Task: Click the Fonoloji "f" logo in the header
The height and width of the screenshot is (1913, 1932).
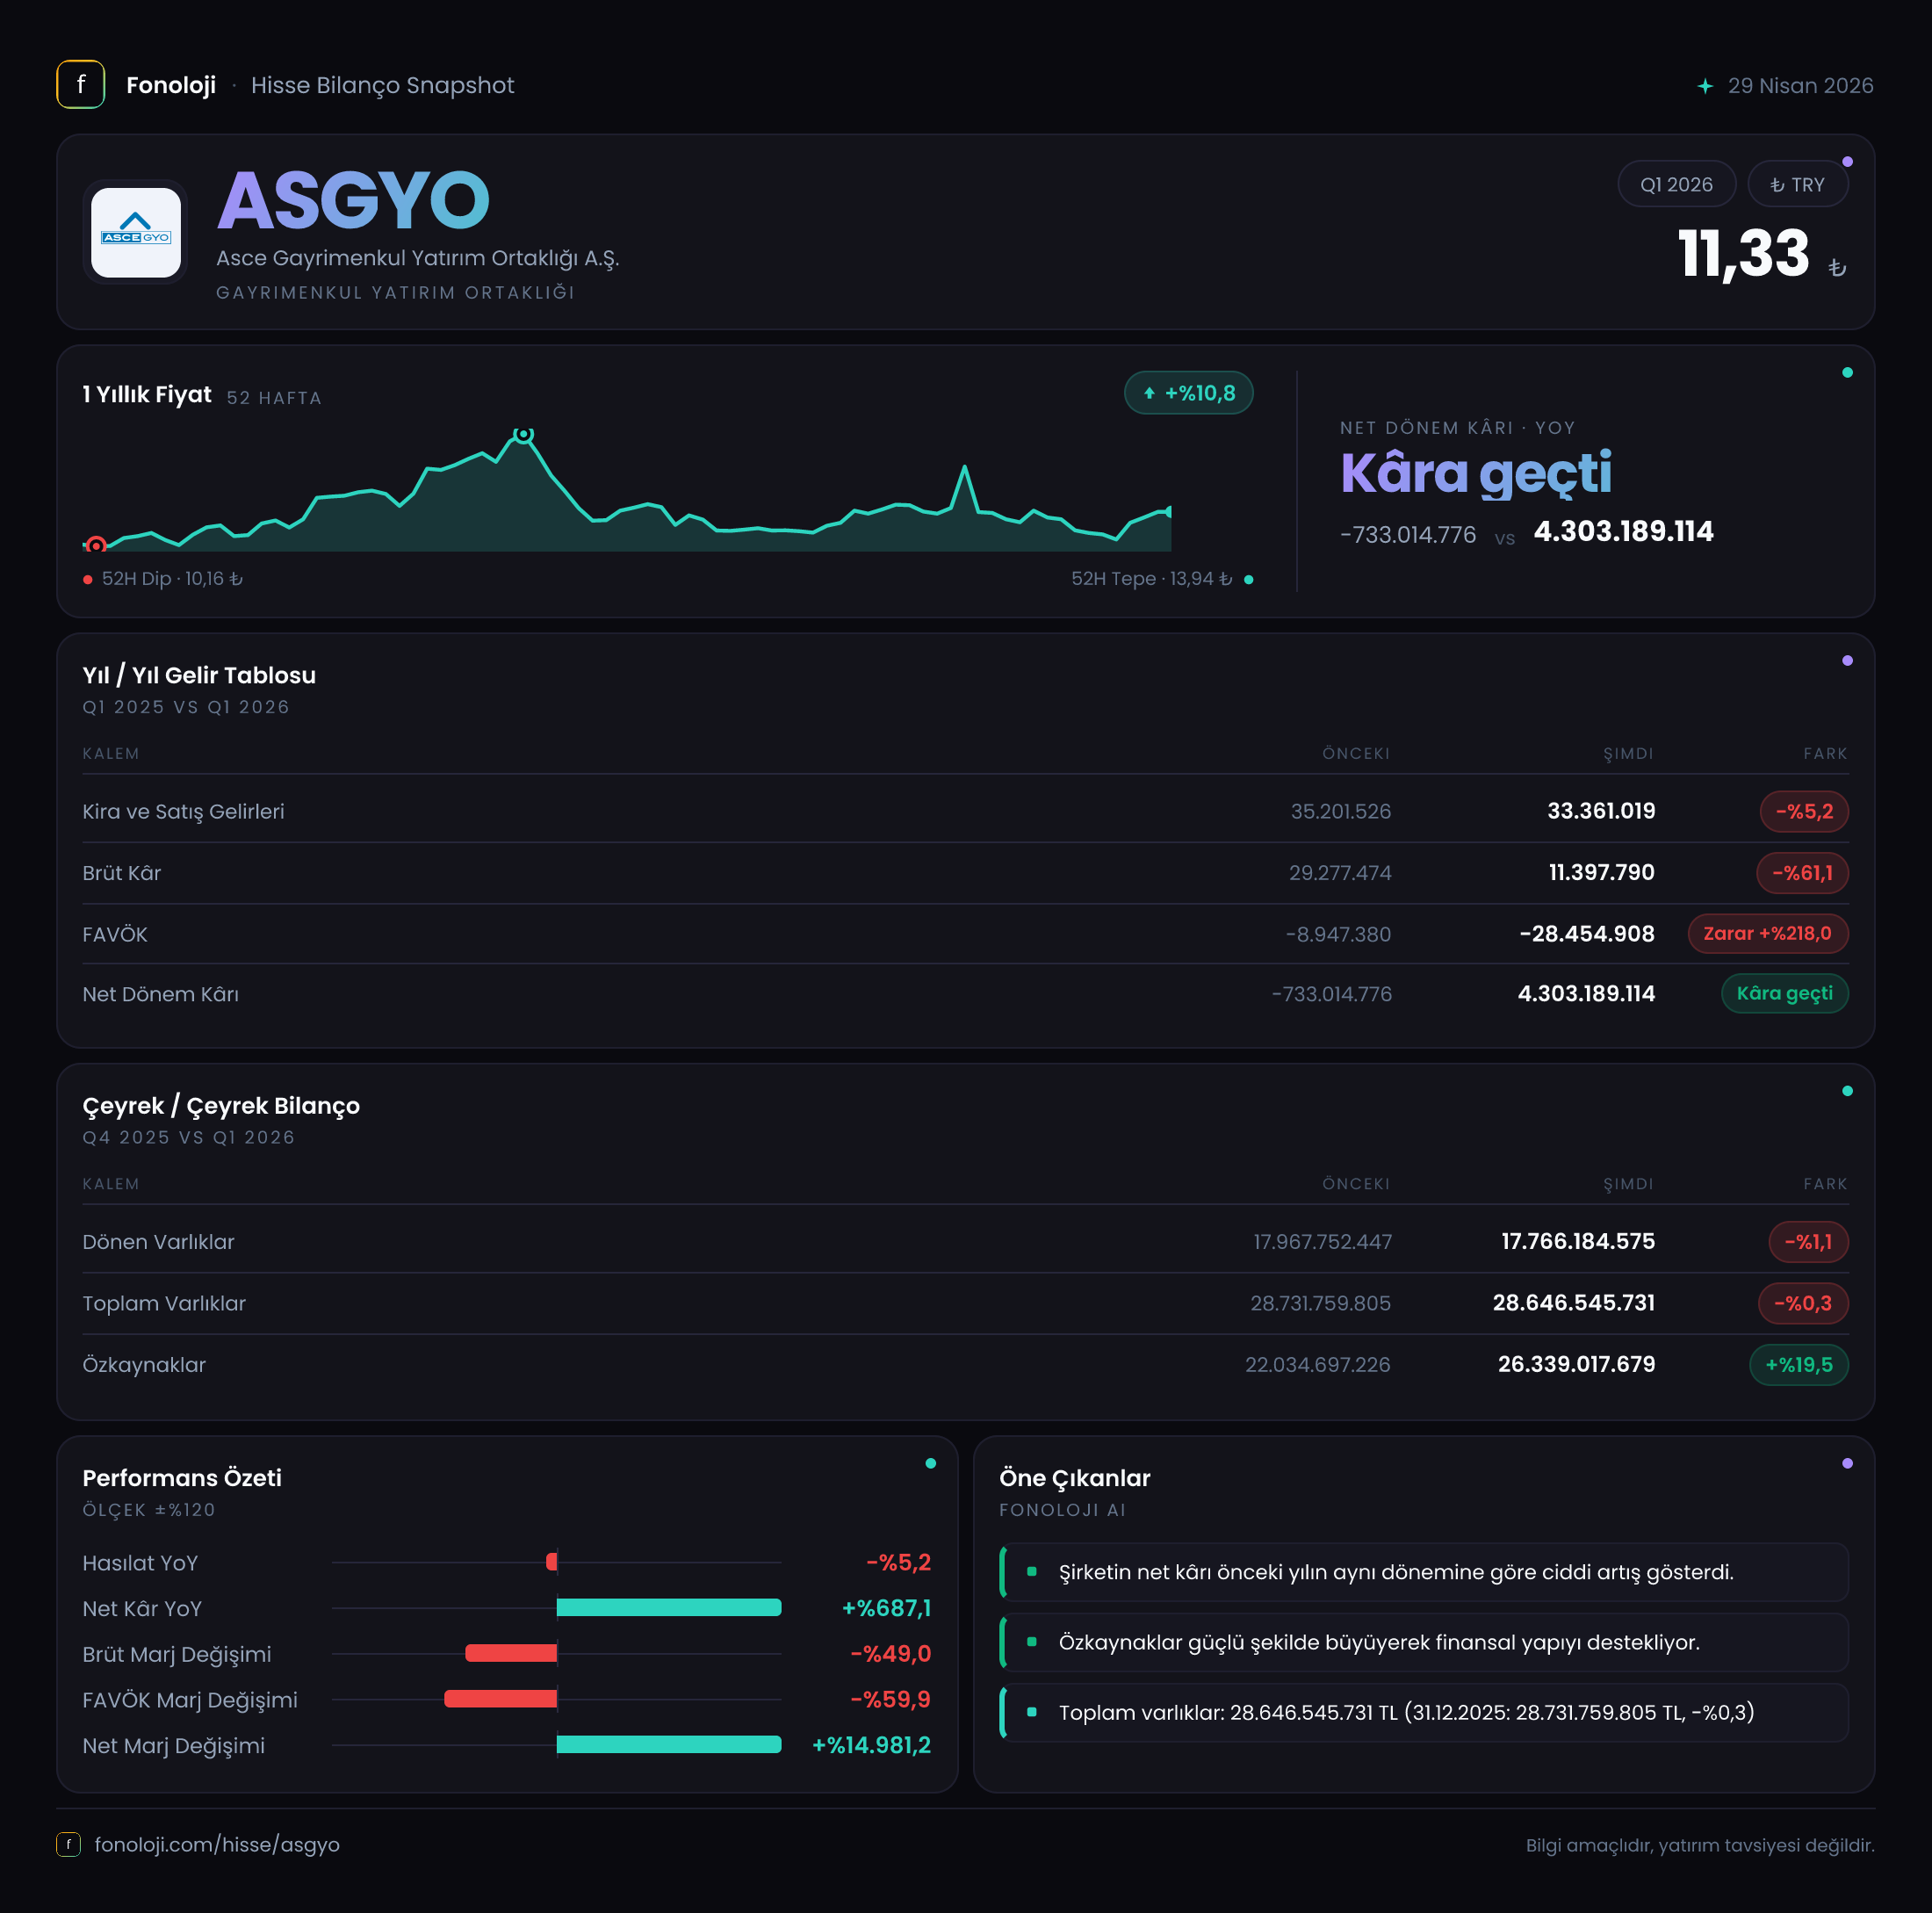Action: 81,85
